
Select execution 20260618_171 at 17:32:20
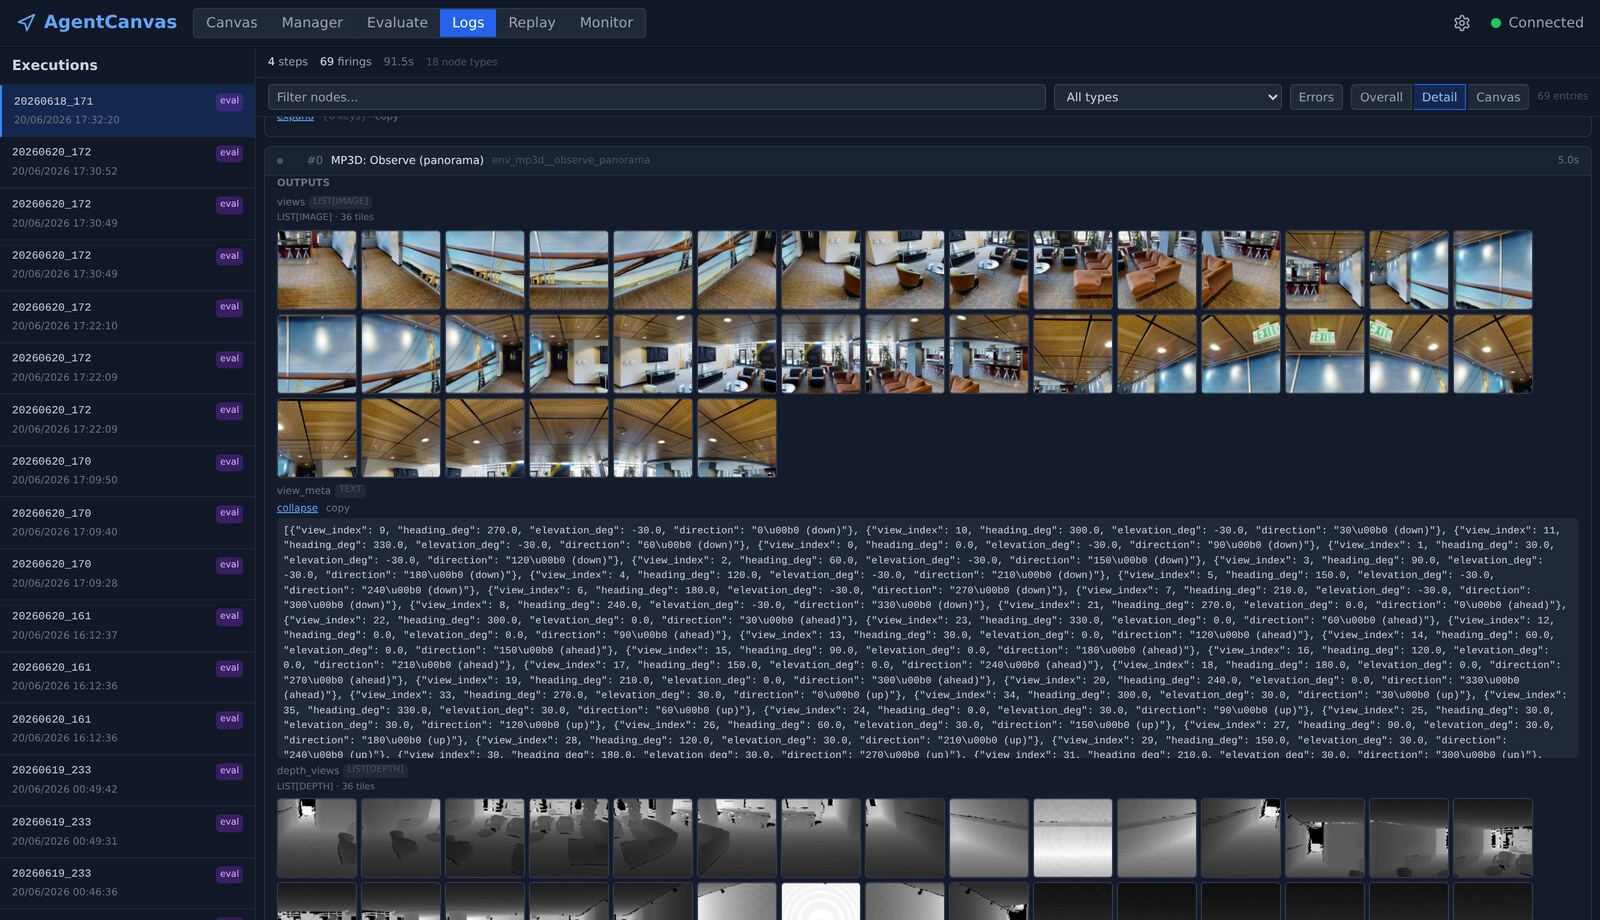tap(127, 110)
